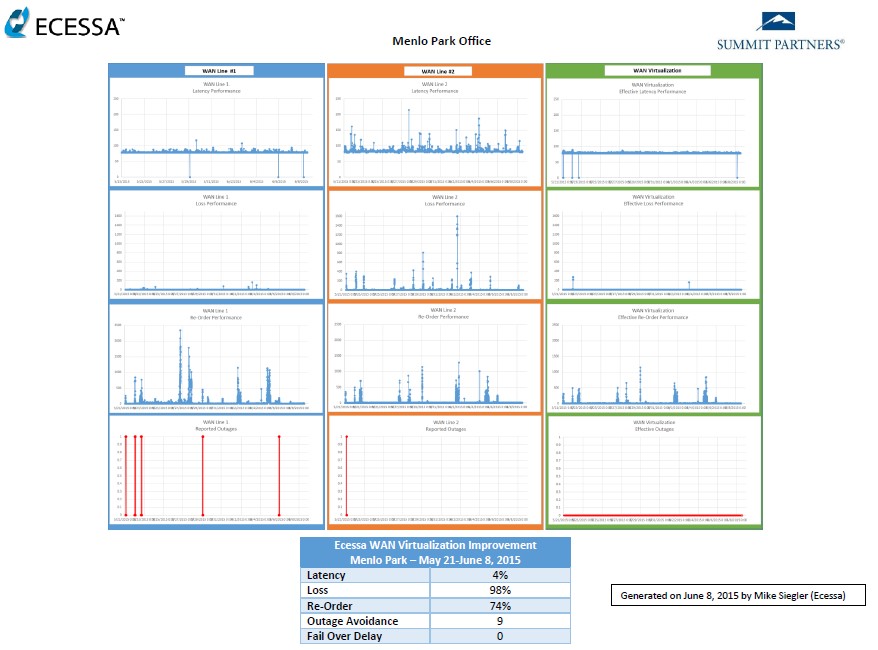Open the WAN Line 2 Re-Order Performance chart
The image size is (878, 650).
click(435, 358)
